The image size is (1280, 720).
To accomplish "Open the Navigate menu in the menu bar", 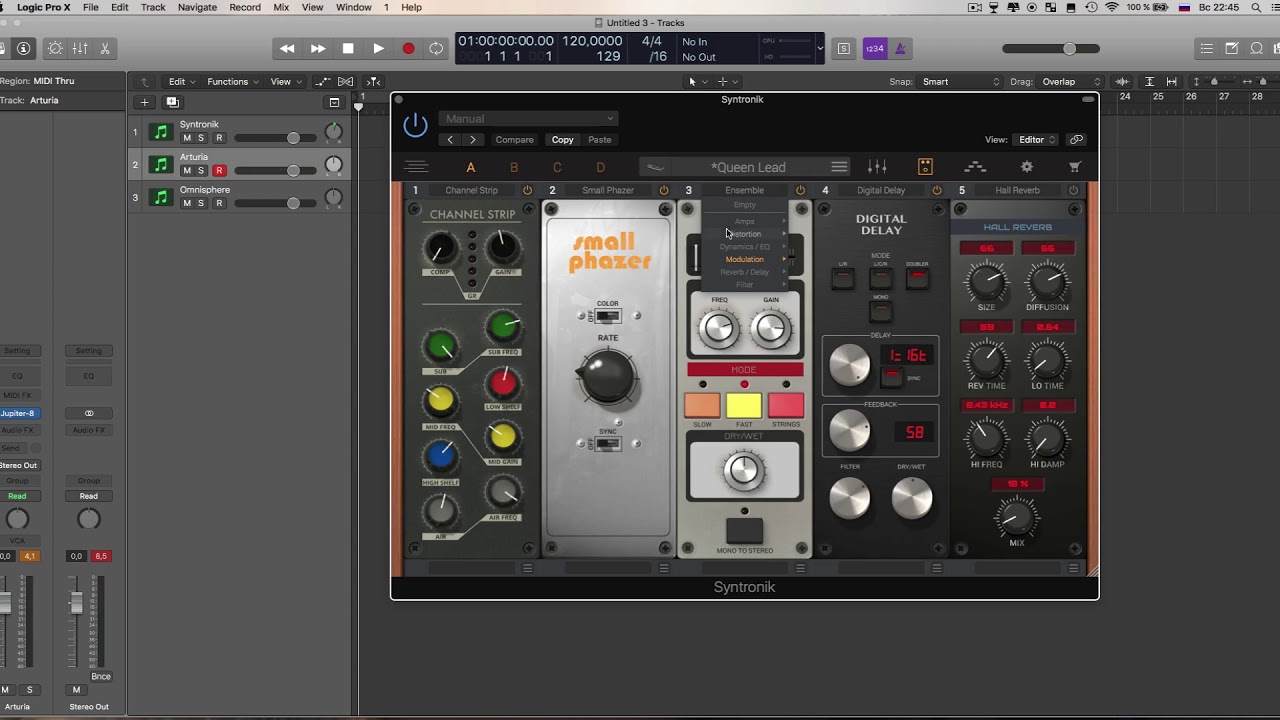I will tap(197, 7).
